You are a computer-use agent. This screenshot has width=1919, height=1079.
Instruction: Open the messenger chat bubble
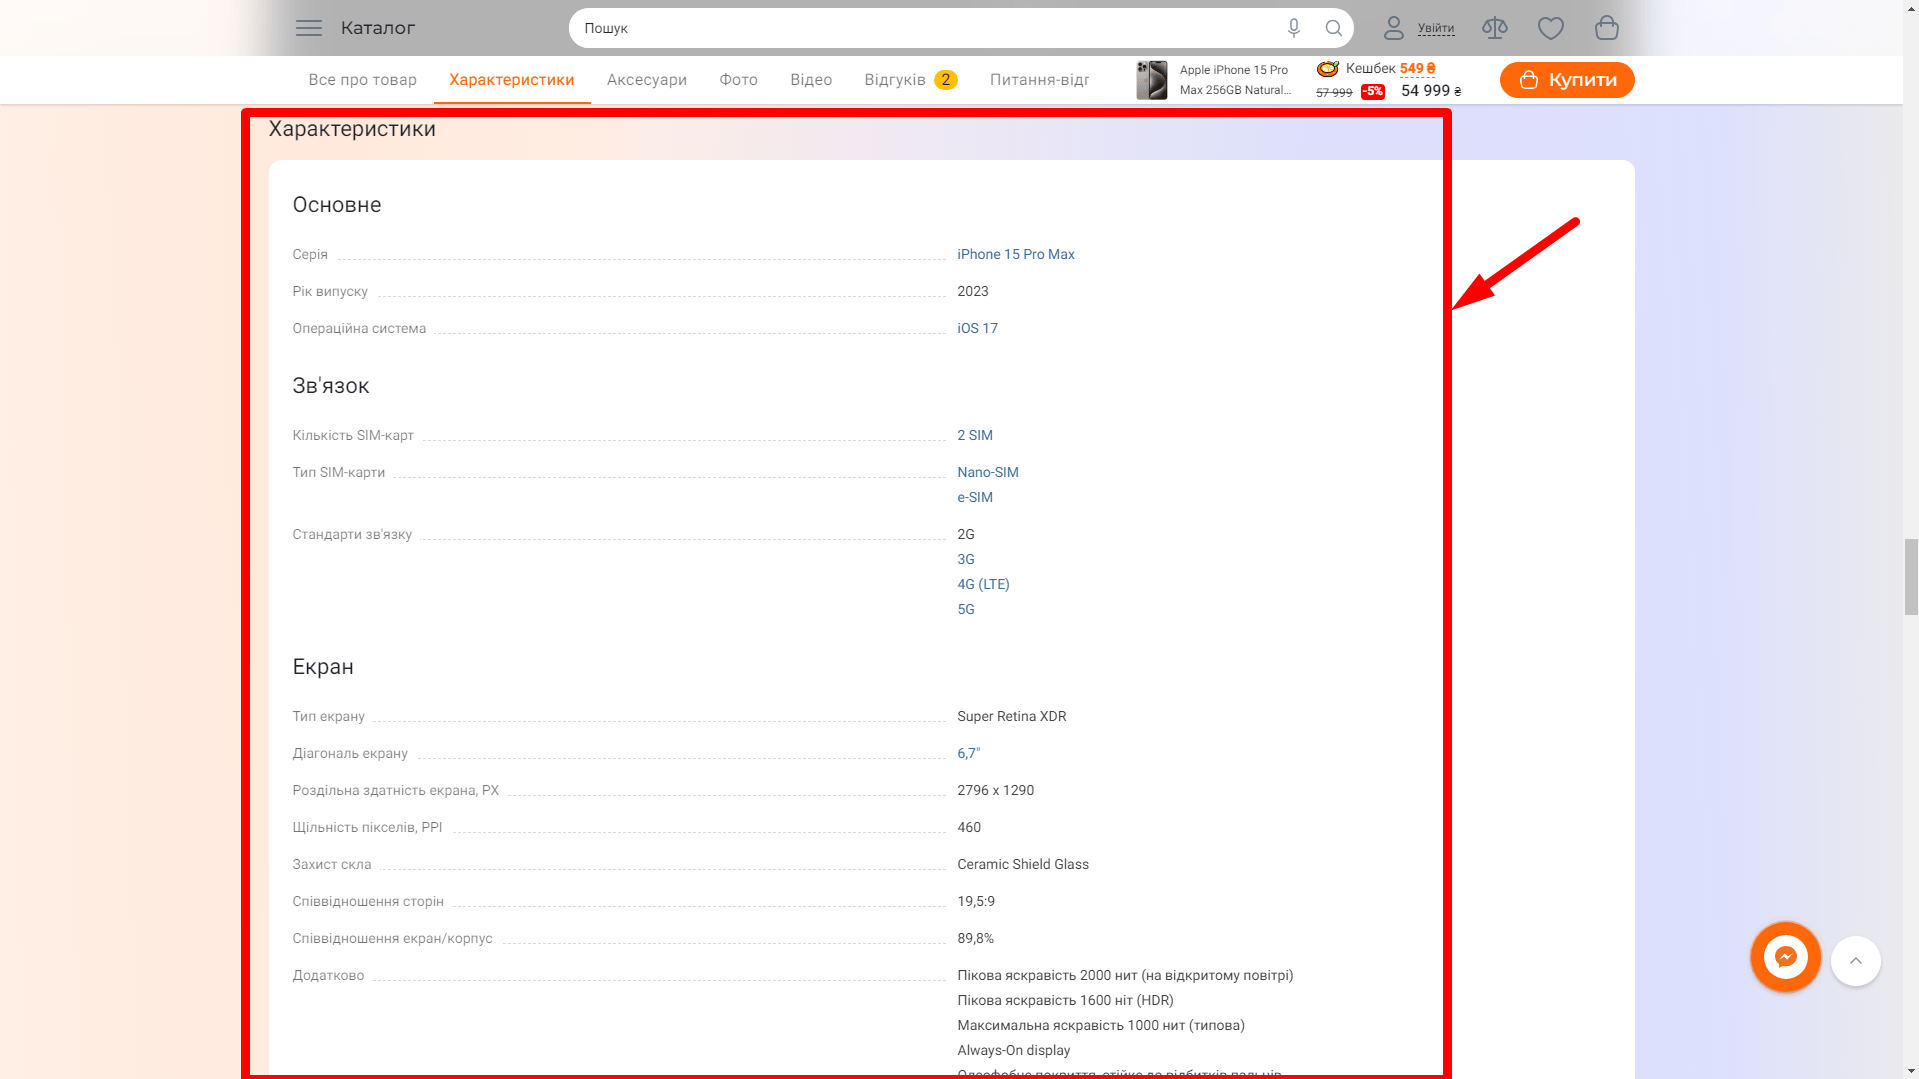coord(1785,957)
